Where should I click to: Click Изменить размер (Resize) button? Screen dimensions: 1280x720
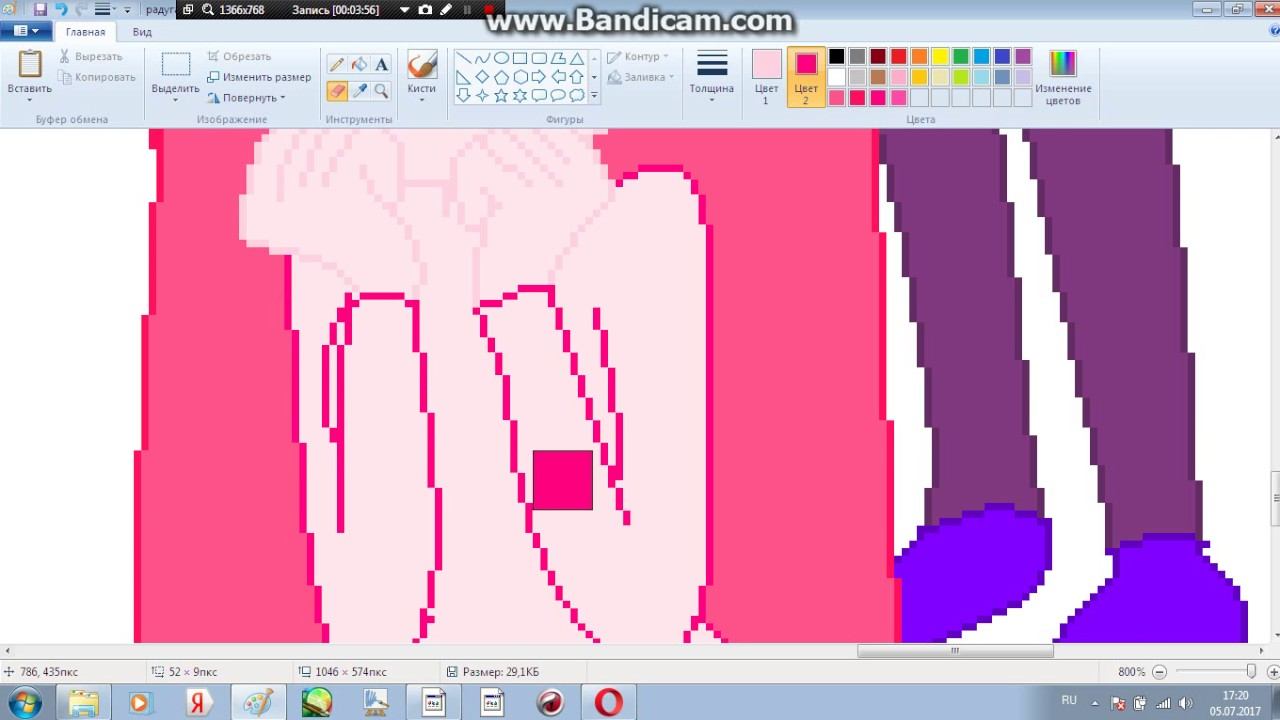click(259, 77)
